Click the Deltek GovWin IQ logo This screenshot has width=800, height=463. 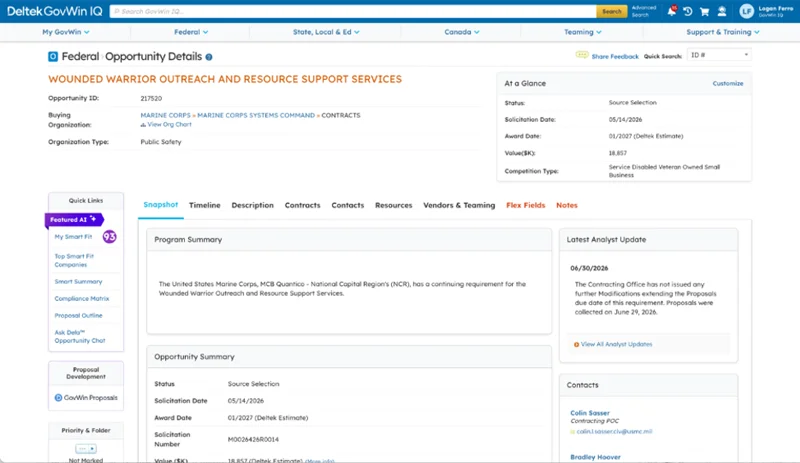coord(55,11)
